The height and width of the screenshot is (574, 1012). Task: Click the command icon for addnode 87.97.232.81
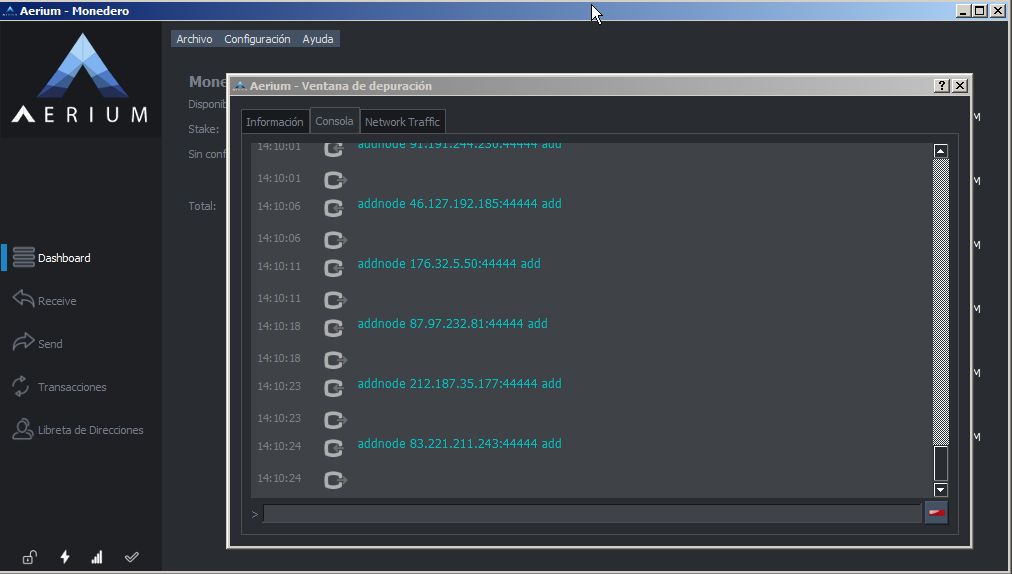[334, 328]
